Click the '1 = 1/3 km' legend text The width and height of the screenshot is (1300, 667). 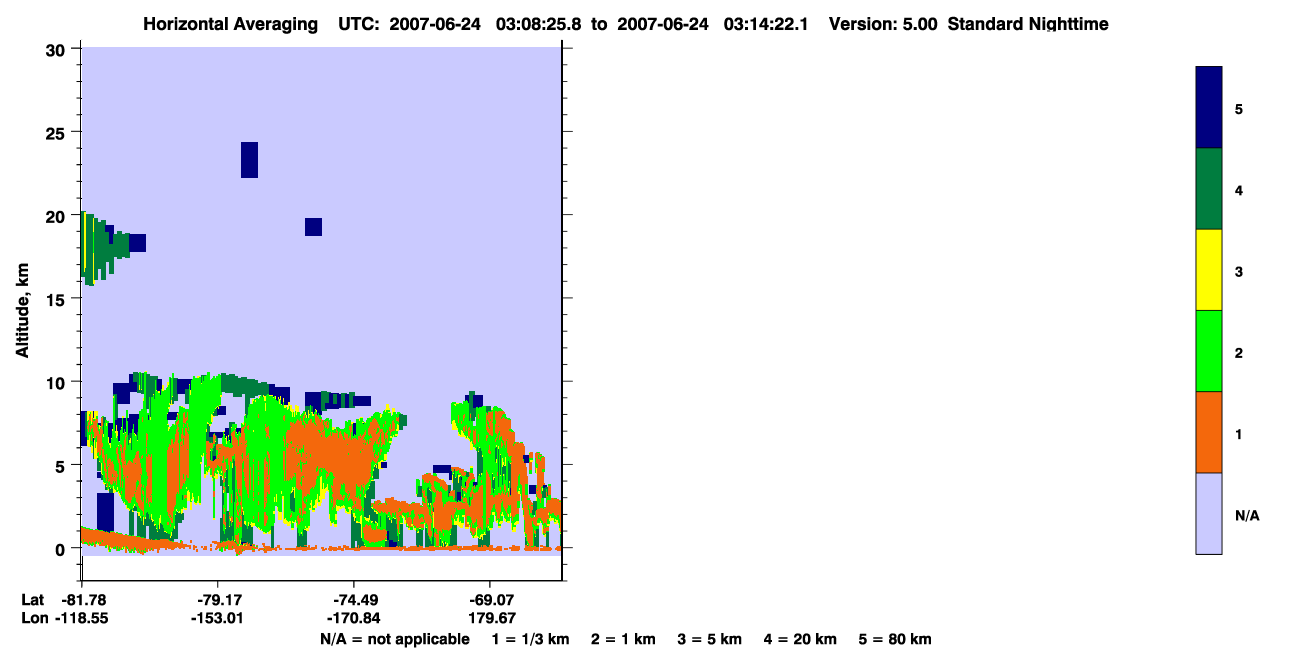click(530, 639)
